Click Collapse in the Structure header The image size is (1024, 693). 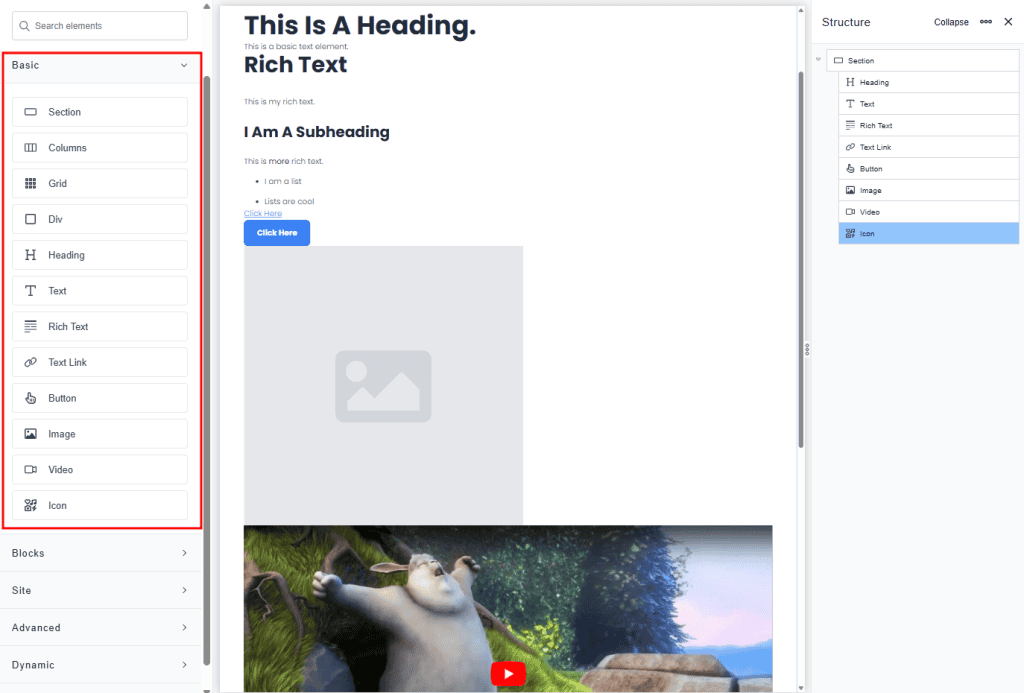point(951,22)
